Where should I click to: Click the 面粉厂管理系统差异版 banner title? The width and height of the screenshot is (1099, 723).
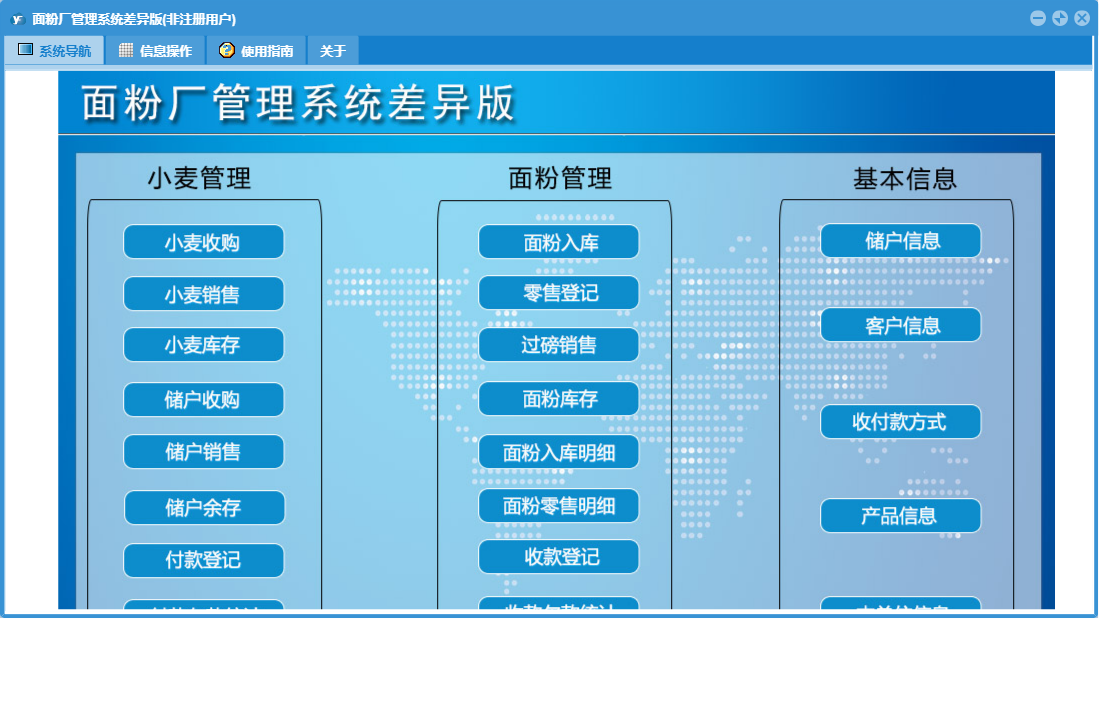tap(298, 103)
